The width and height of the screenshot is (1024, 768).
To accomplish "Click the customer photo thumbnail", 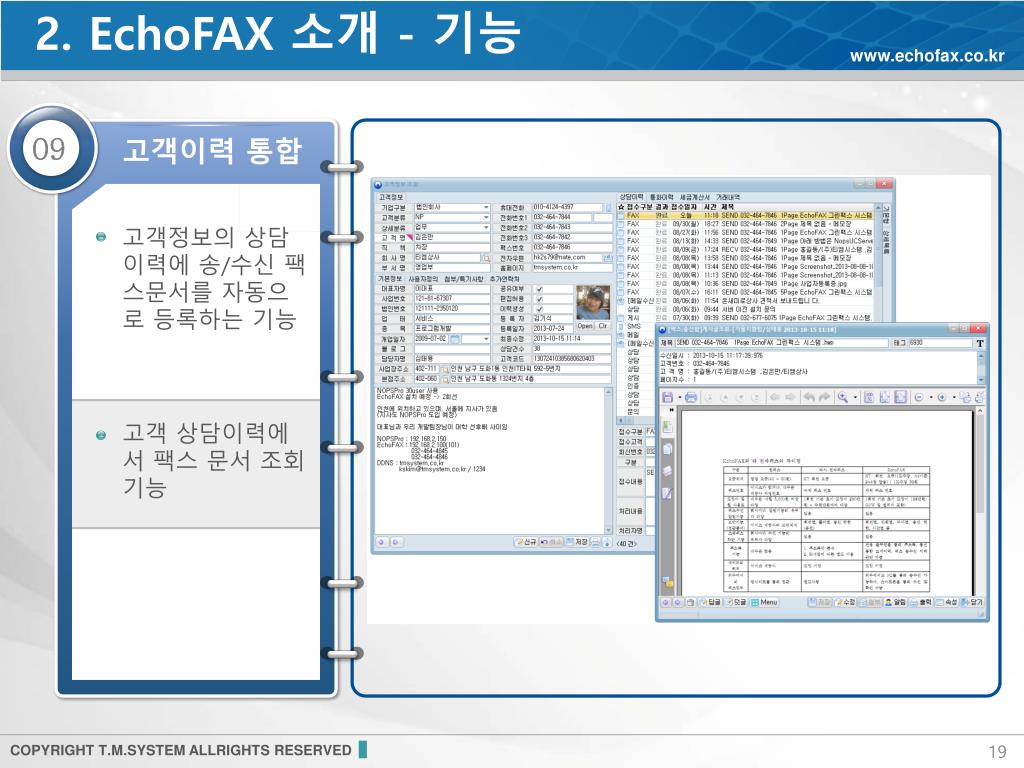I will point(593,302).
